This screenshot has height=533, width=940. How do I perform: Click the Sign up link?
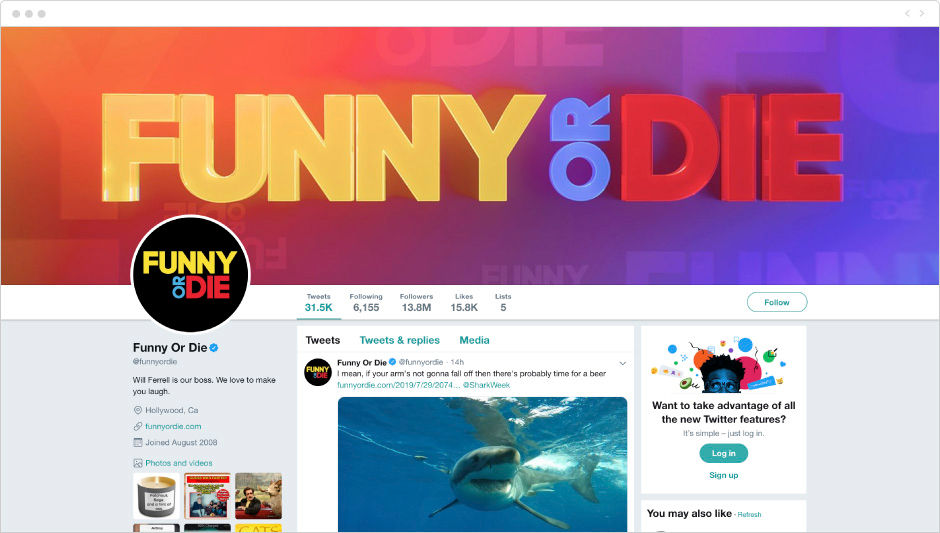pos(724,475)
